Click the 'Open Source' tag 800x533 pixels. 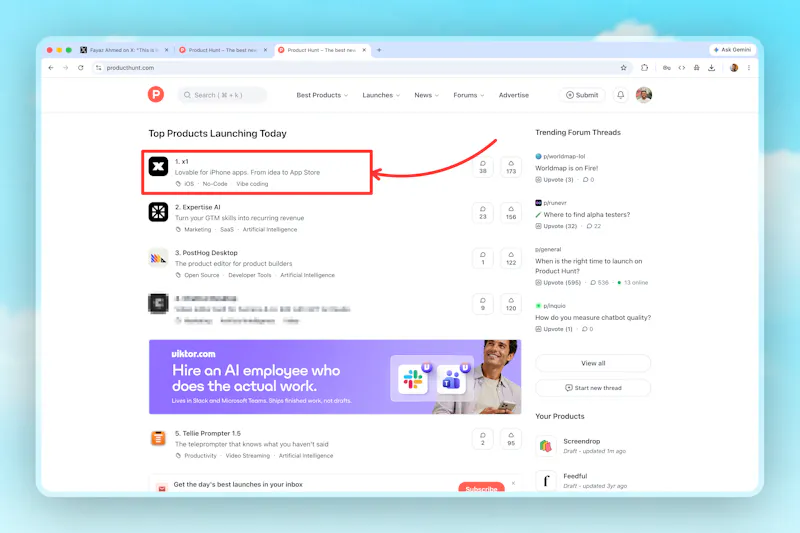(x=202, y=275)
